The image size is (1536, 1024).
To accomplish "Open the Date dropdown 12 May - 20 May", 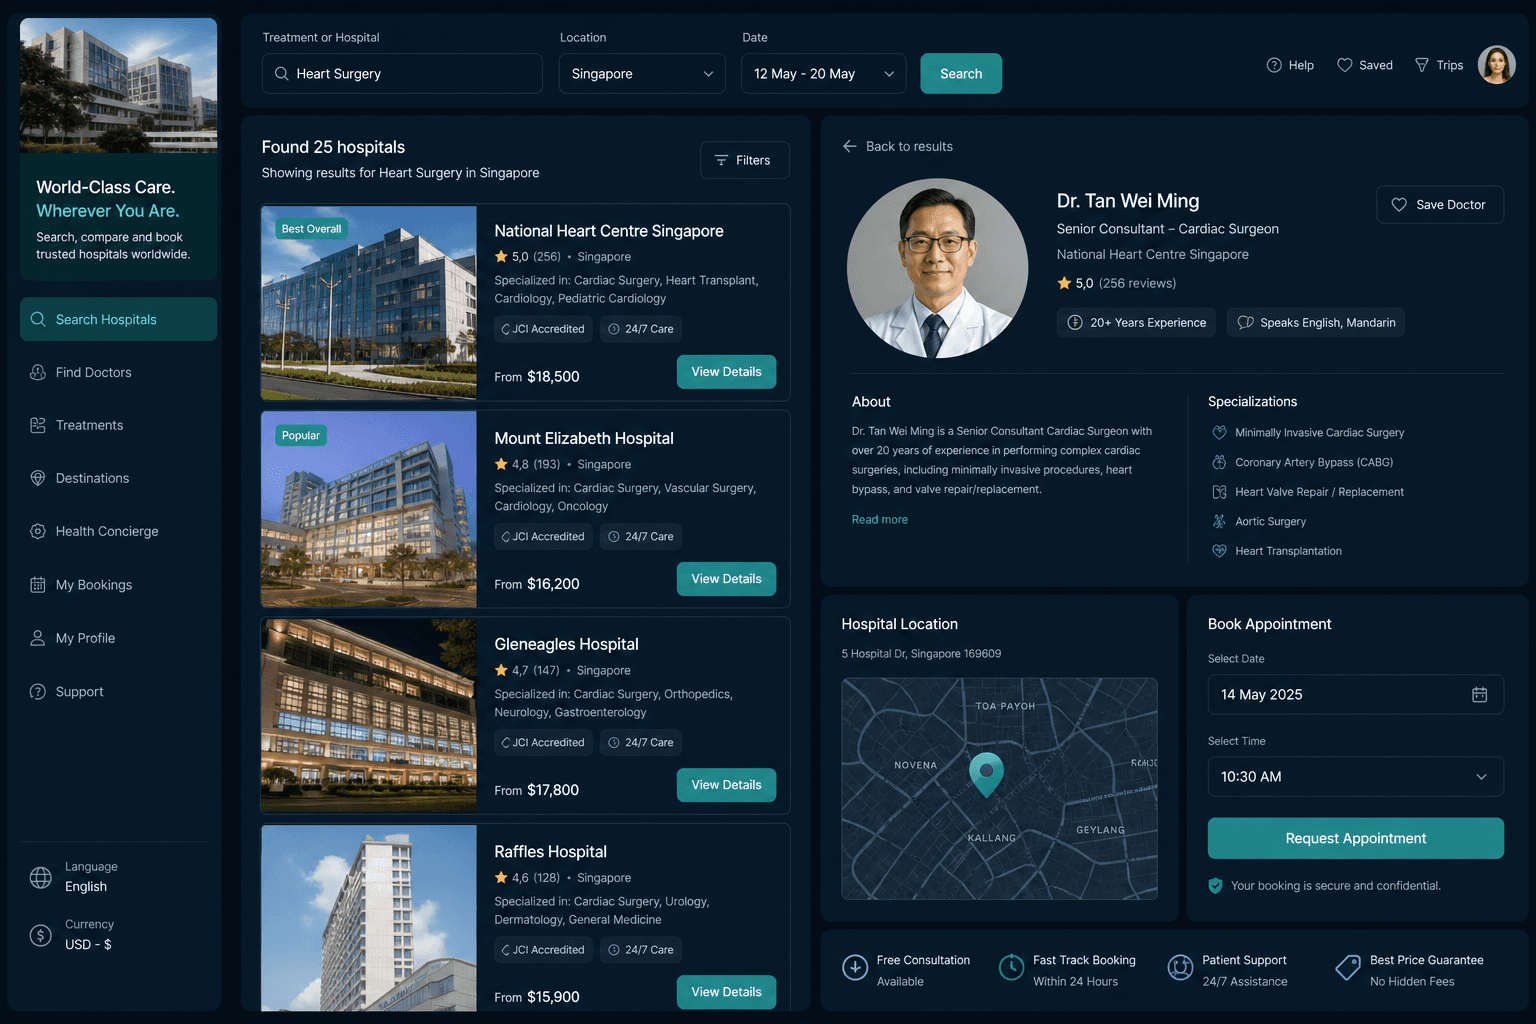I will pyautogui.click(x=823, y=74).
